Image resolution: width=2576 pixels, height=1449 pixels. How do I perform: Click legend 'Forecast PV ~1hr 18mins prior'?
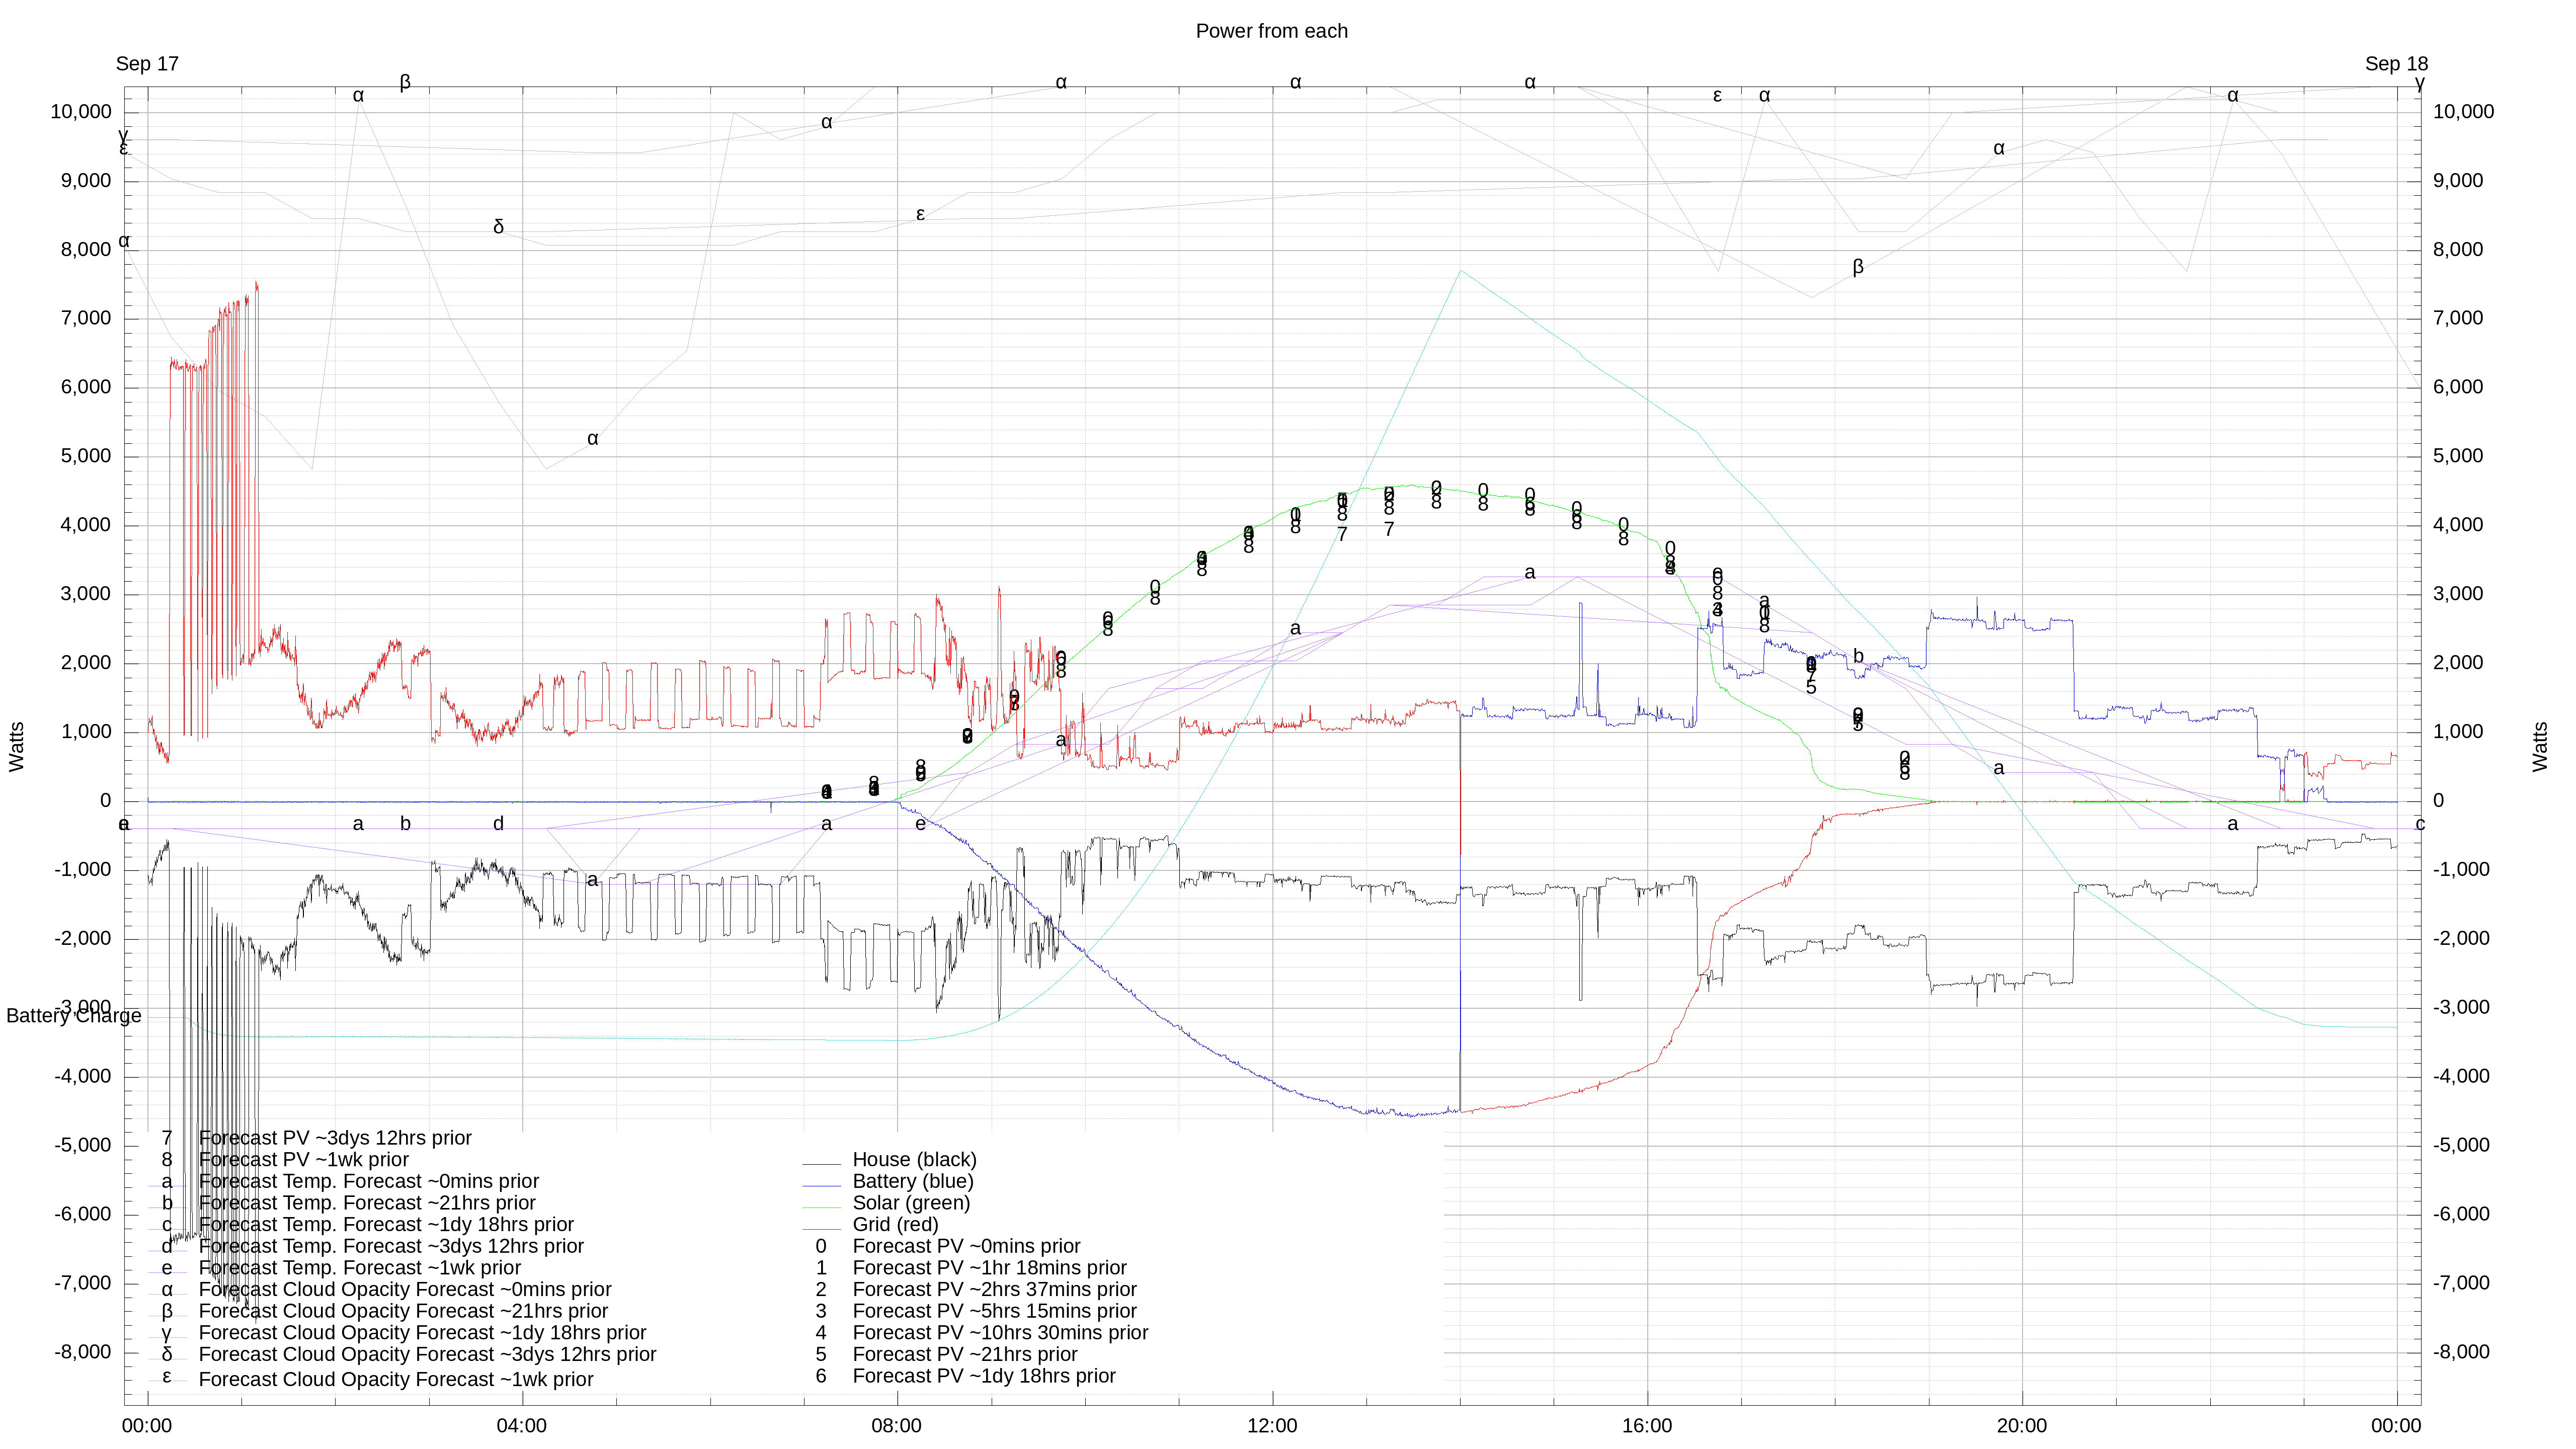pyautogui.click(x=989, y=1268)
